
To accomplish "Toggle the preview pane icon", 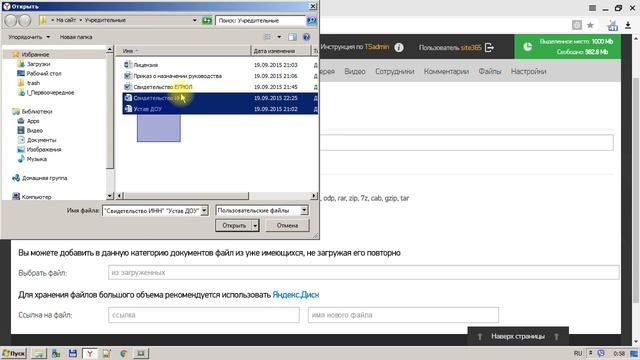I will 292,37.
